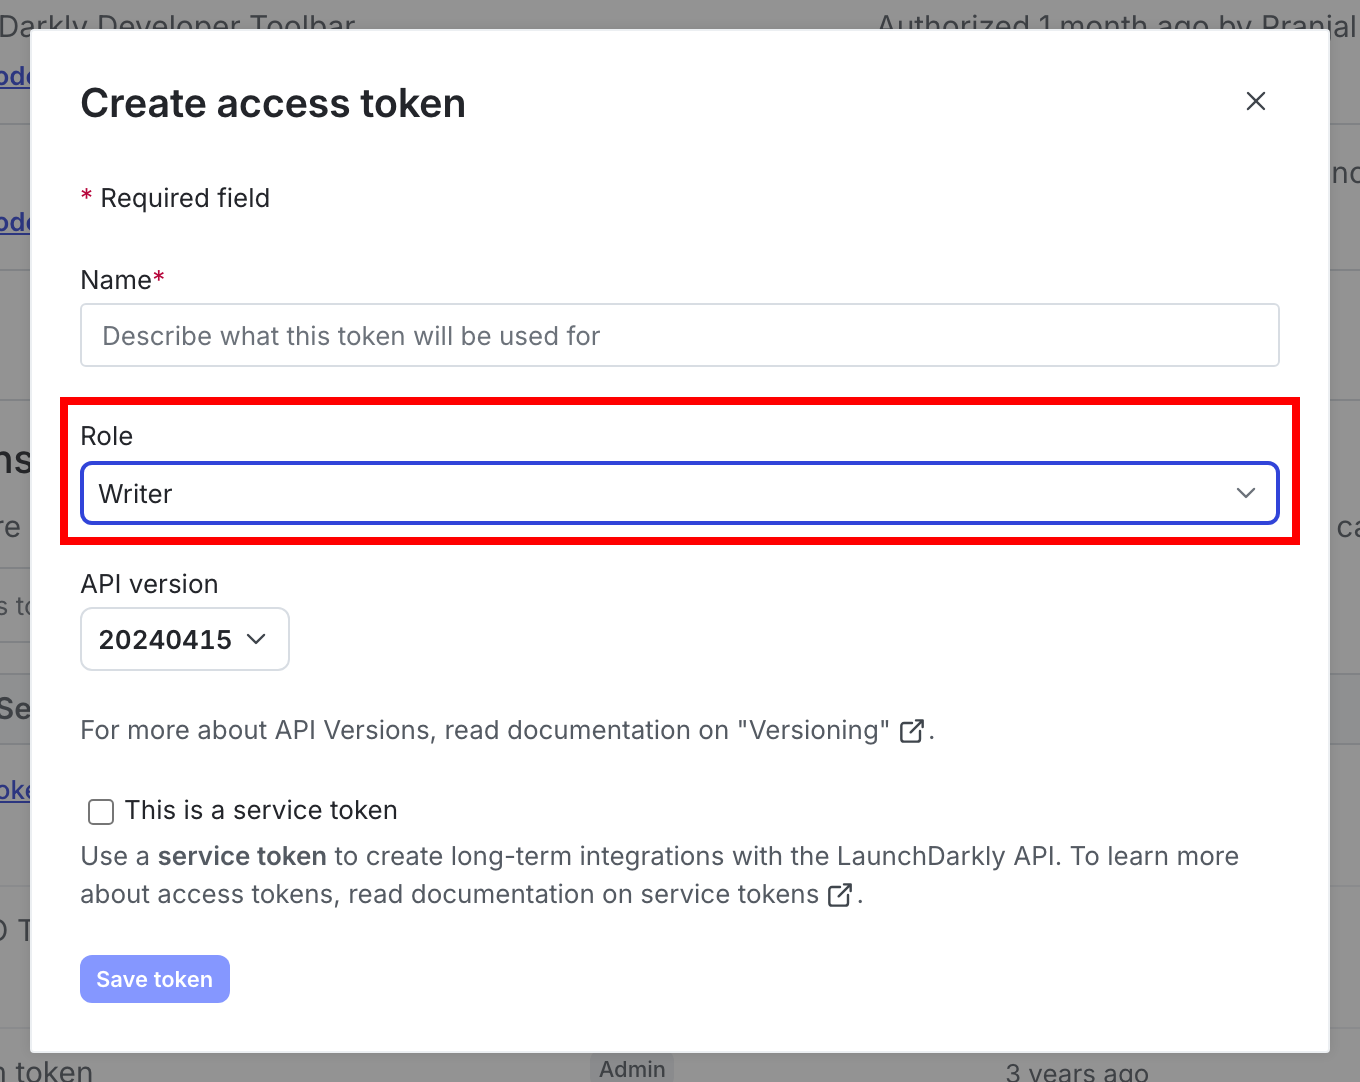Click the chevron icon on the API version selector

coord(258,639)
